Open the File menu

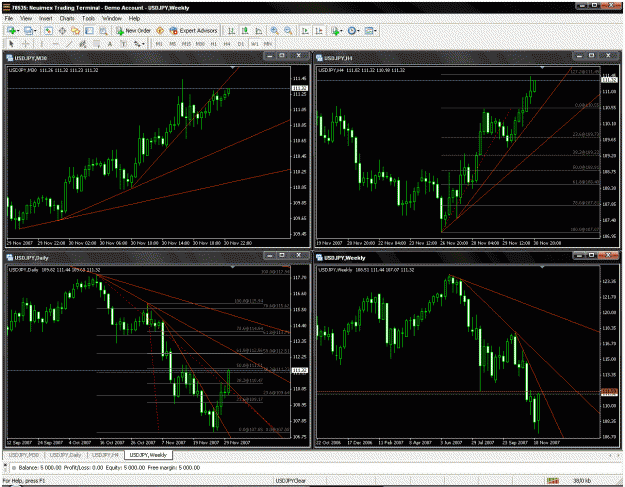click(9, 18)
